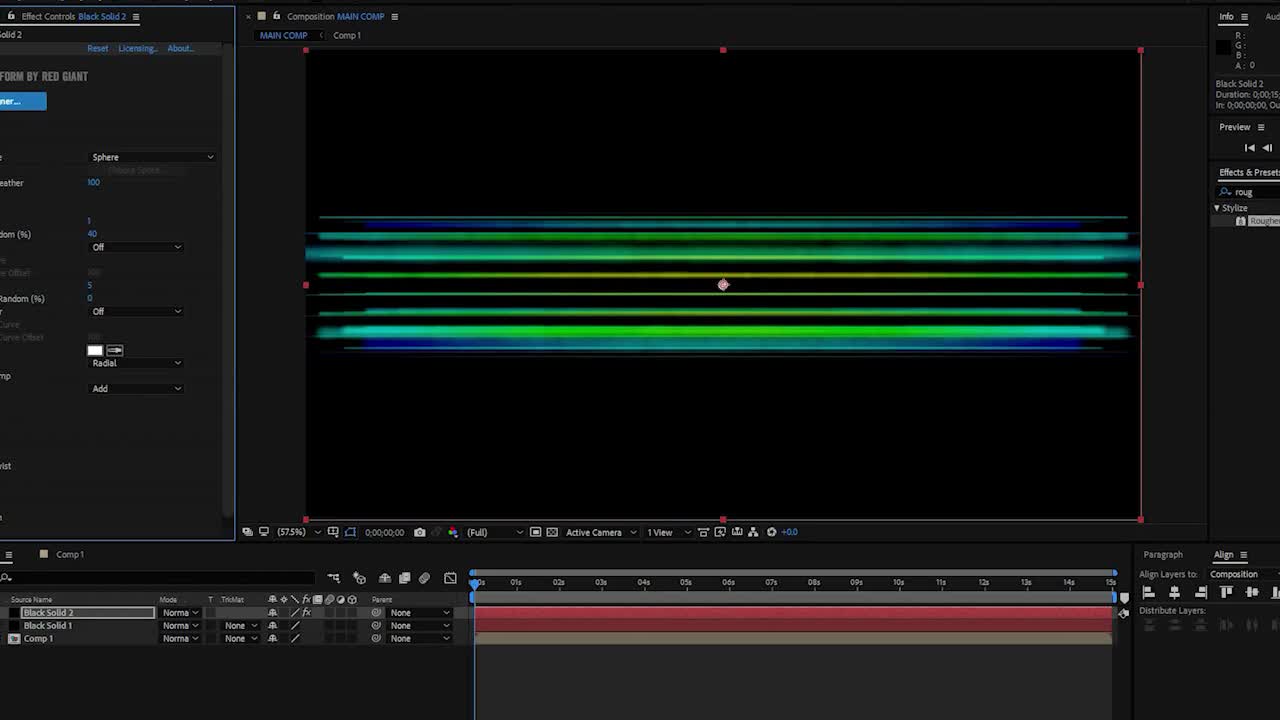Select the Black Solid 1 layer
The width and height of the screenshot is (1280, 720).
tap(48, 626)
